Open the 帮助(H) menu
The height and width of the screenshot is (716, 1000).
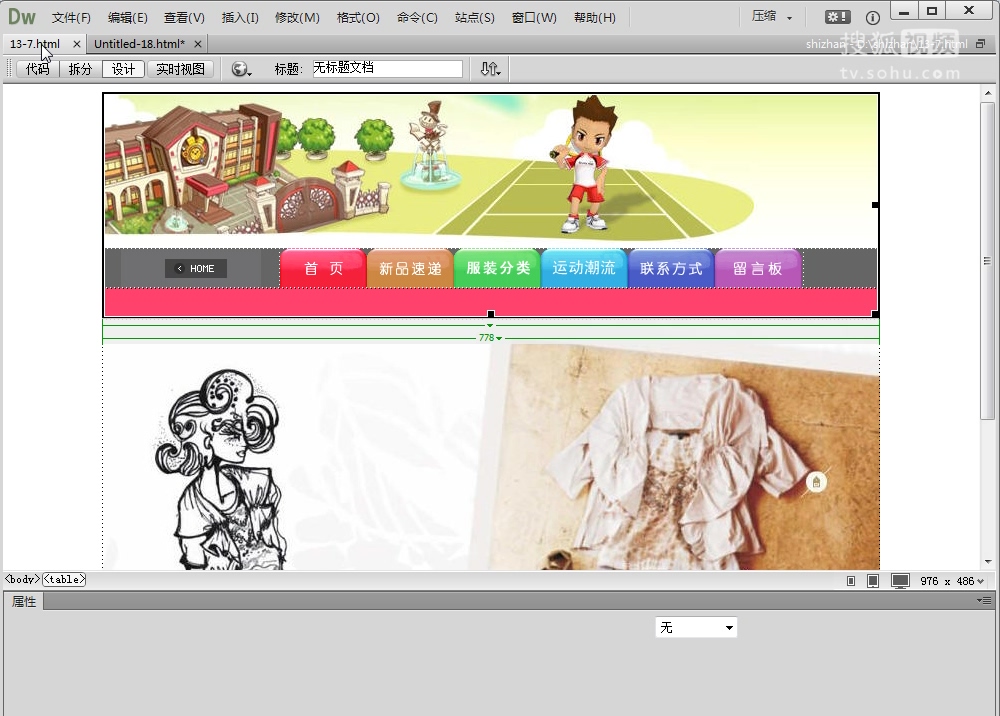pyautogui.click(x=595, y=18)
